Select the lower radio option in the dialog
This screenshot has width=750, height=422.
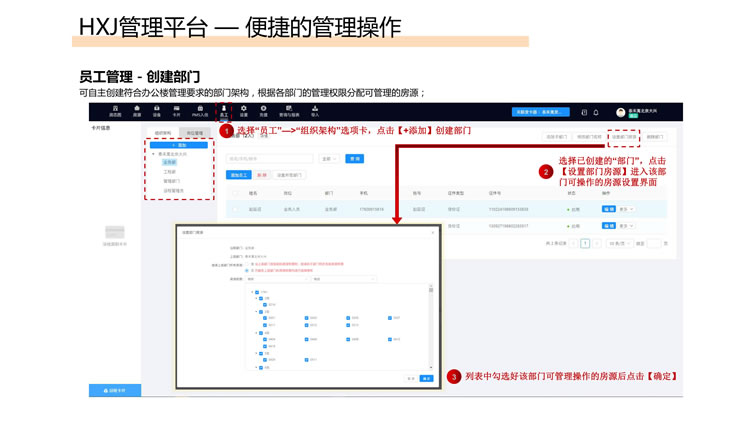pos(247,270)
